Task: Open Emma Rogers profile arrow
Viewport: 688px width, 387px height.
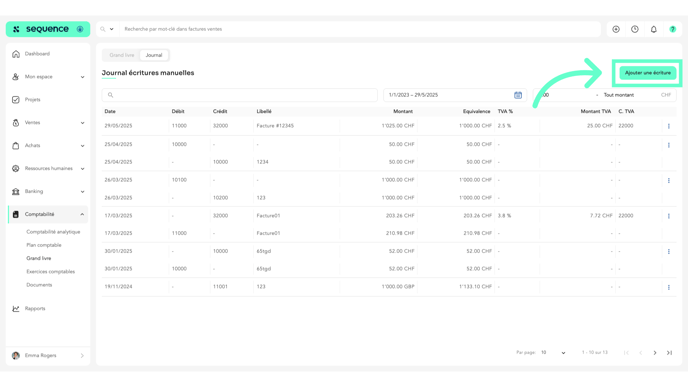Action: point(82,356)
